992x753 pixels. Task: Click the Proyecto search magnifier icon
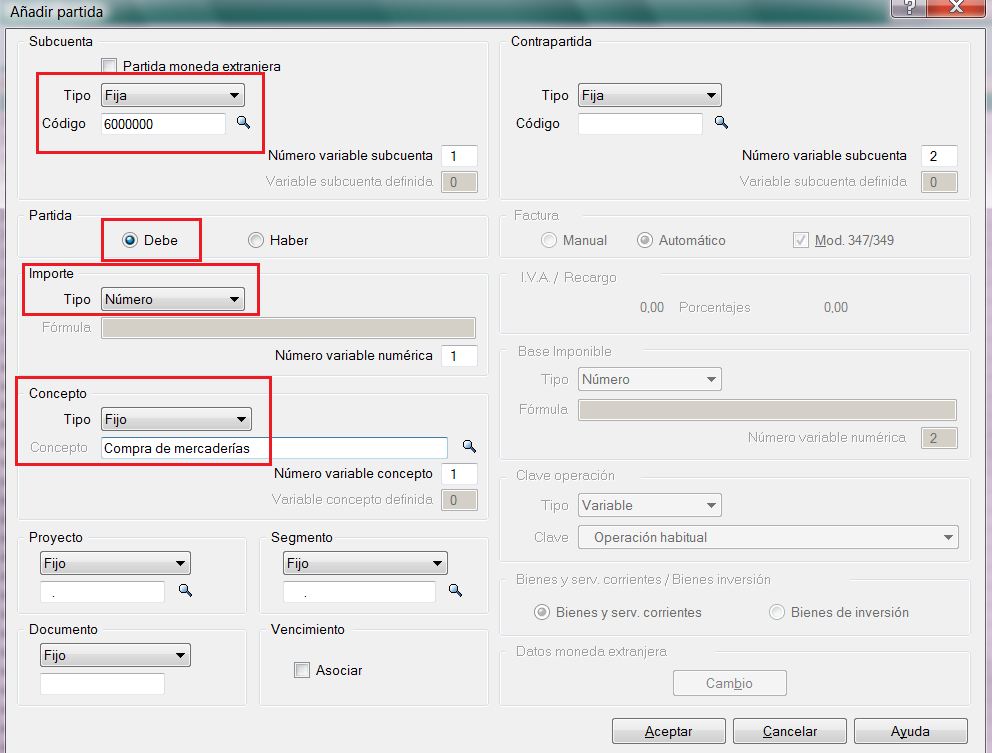185,591
